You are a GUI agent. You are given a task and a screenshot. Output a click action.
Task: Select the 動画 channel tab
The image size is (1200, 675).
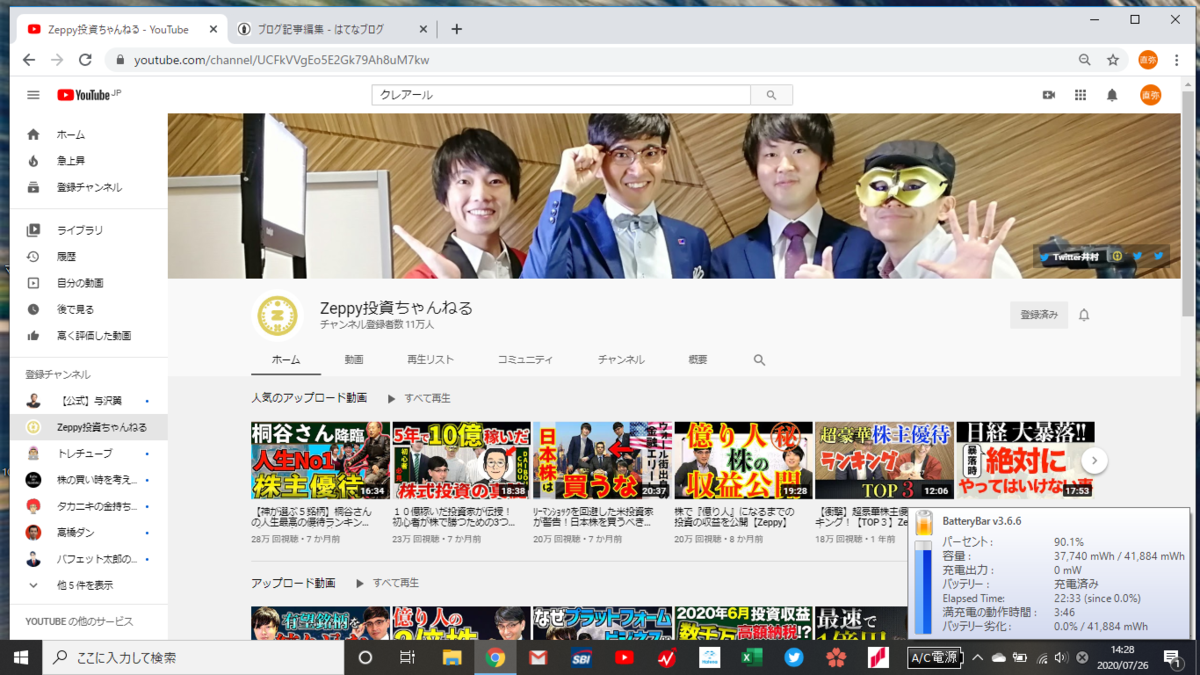coord(354,360)
